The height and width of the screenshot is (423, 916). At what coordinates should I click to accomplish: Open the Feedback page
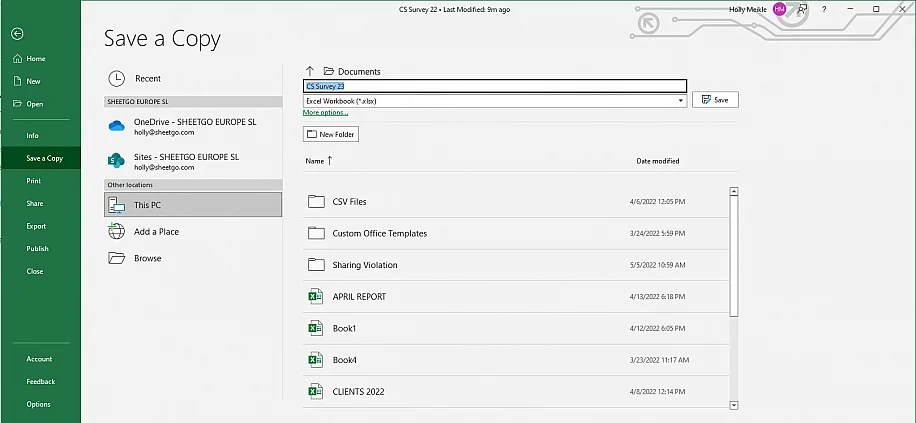coord(40,382)
